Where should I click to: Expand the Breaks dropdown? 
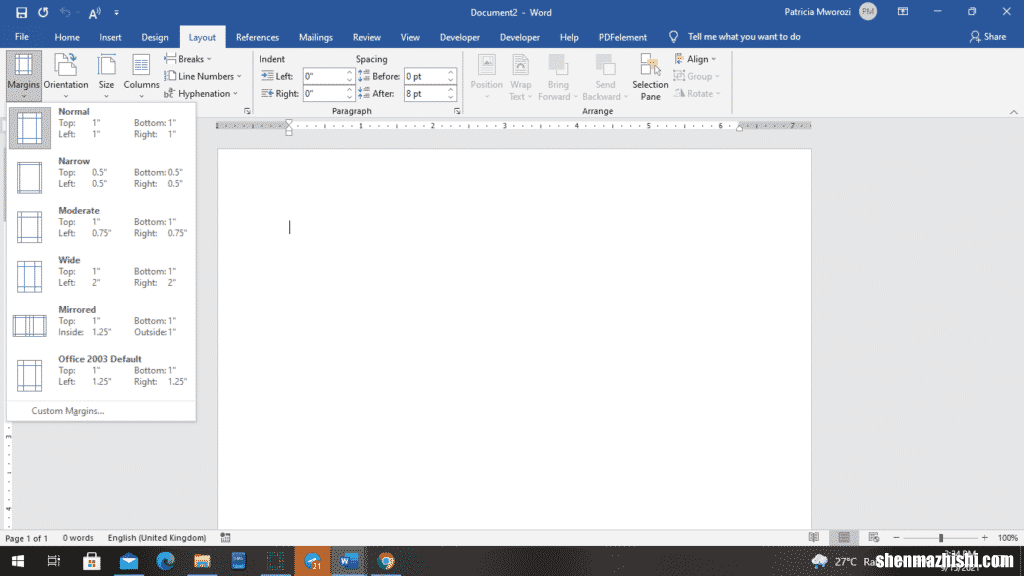[188, 59]
